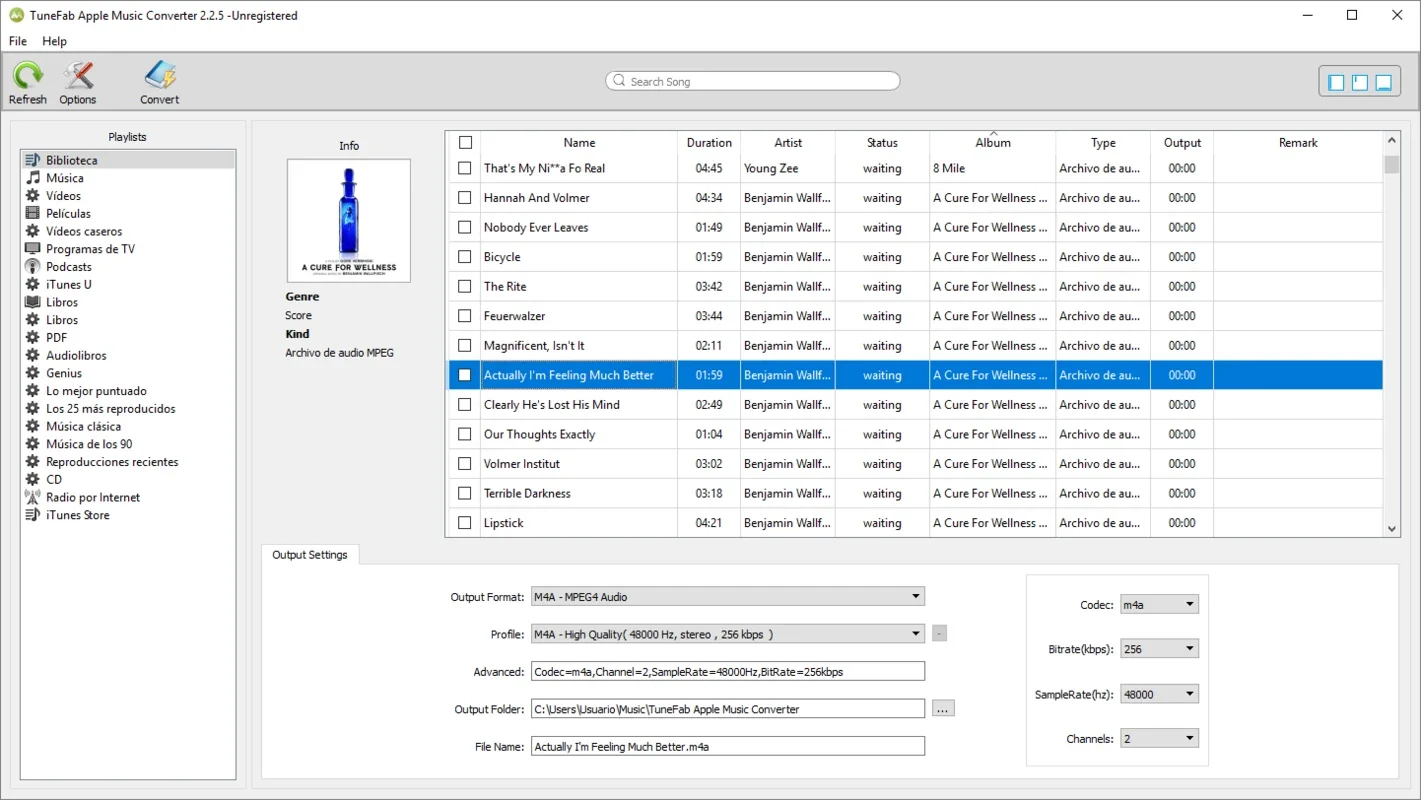Select the Música clásica playlist

(128, 426)
